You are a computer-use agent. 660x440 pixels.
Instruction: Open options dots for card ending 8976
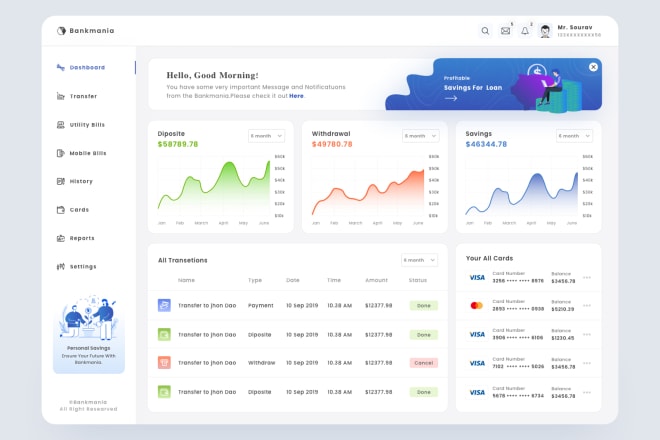point(587,277)
